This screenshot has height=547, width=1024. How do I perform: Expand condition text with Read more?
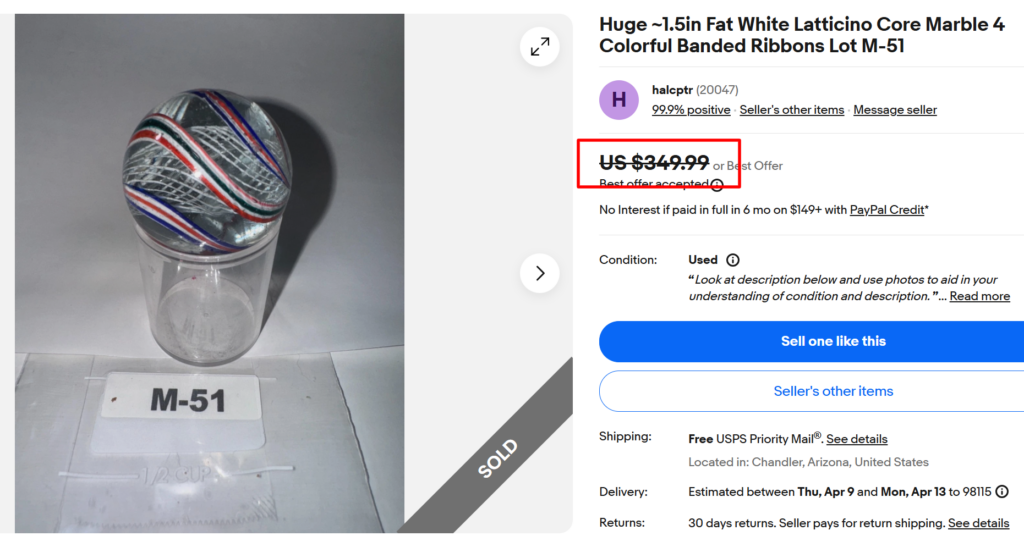[x=979, y=296]
